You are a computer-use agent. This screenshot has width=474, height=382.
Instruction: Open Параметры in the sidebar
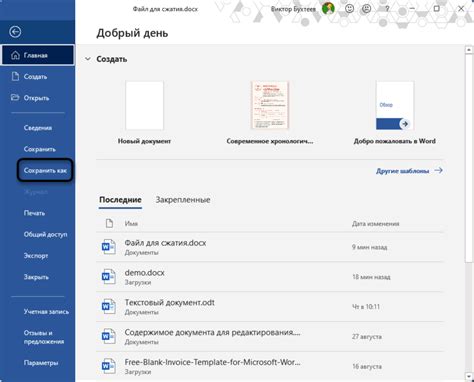(x=41, y=363)
